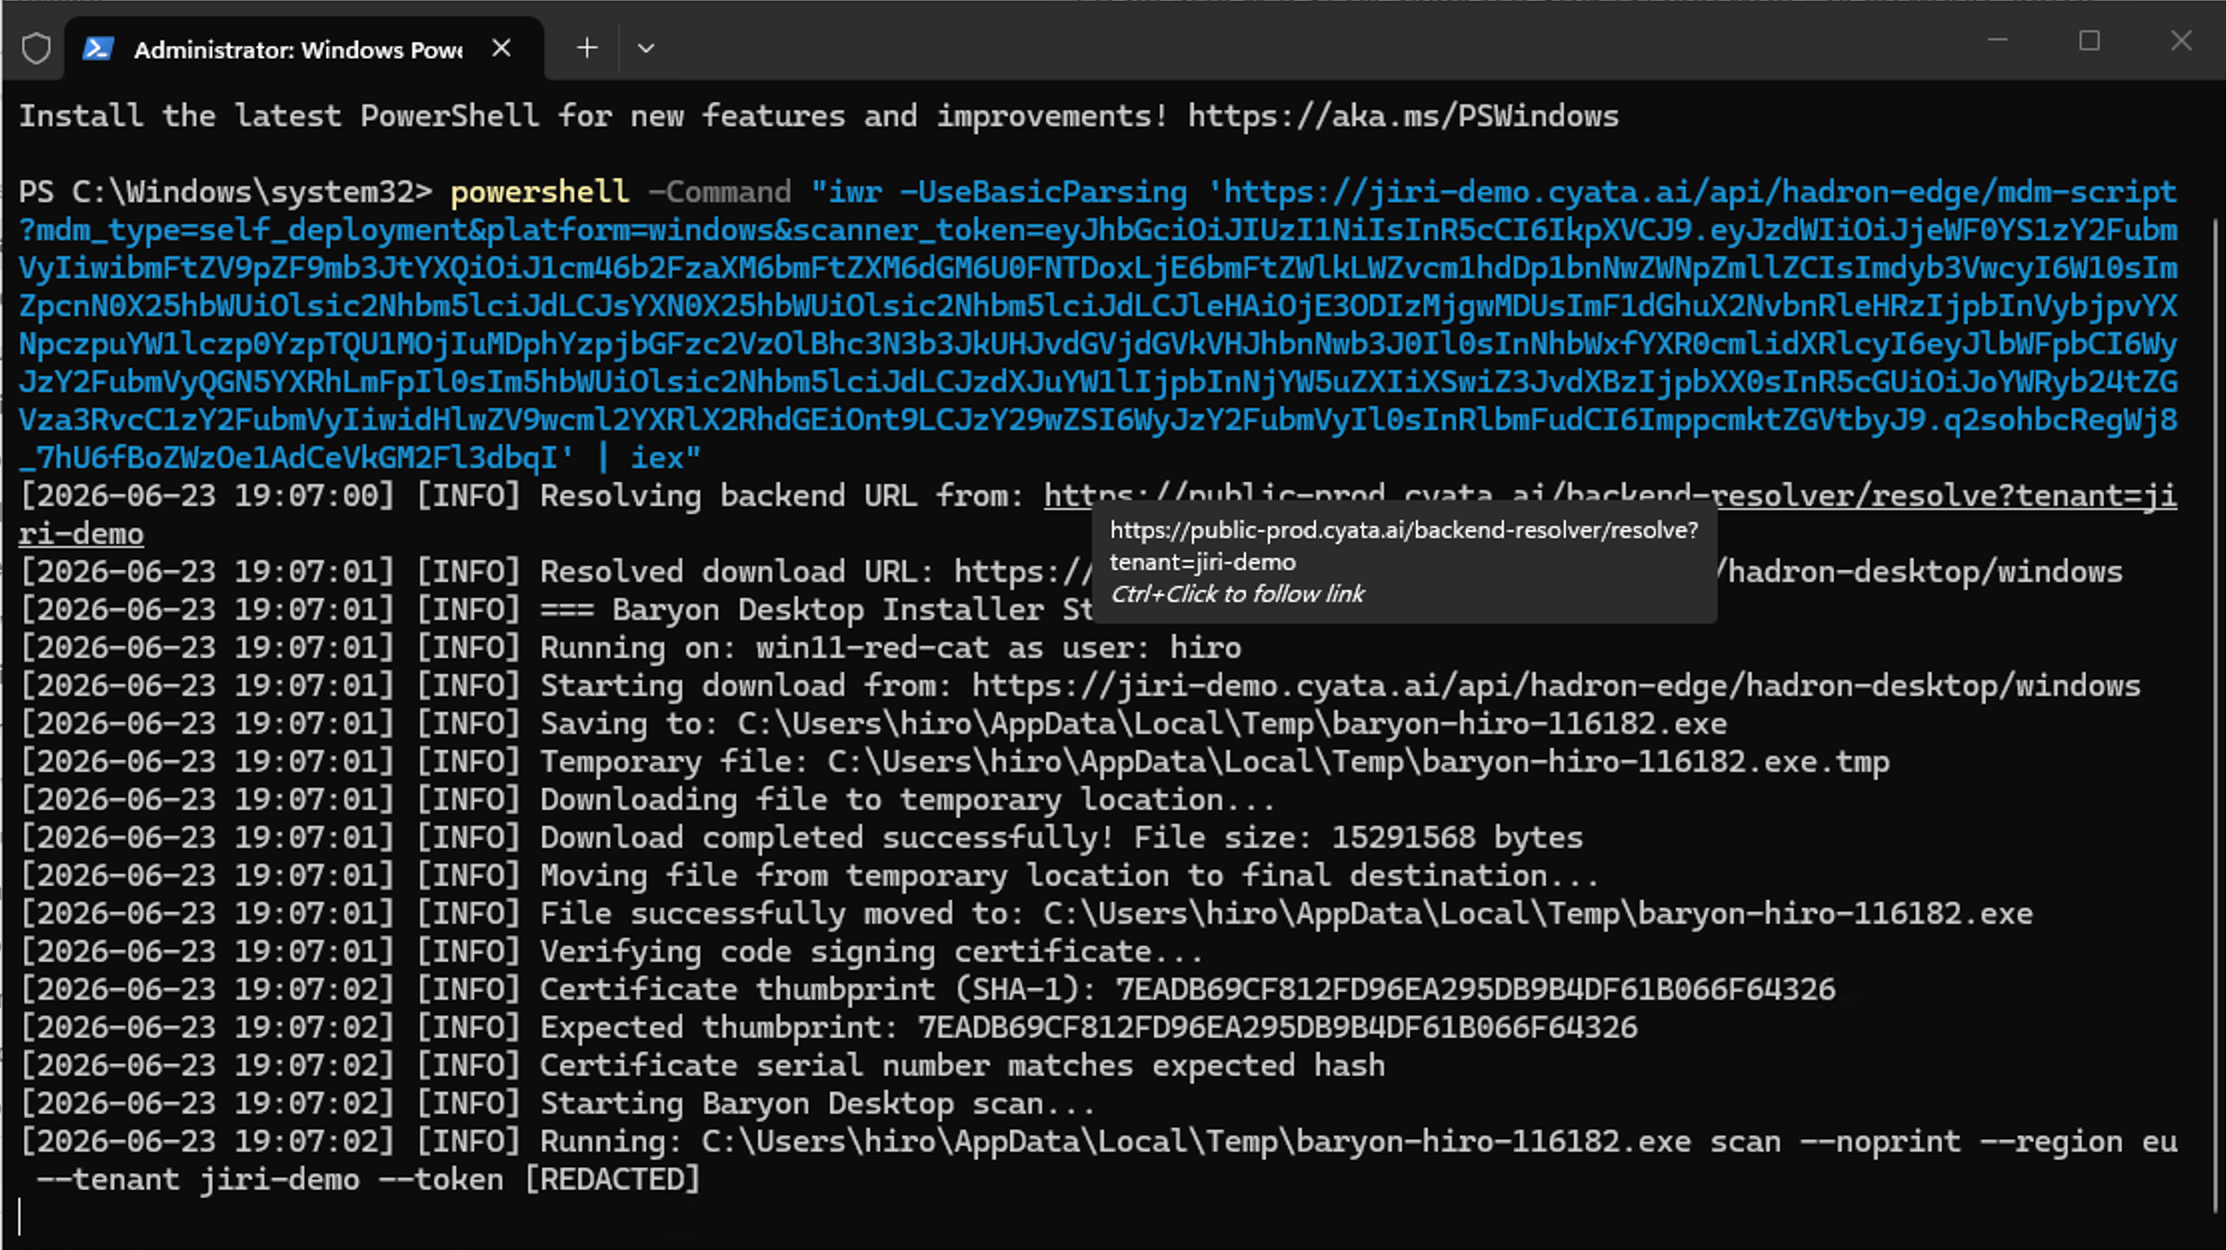Click 'Temporary file:' .exe.tmp path line

[1215, 762]
